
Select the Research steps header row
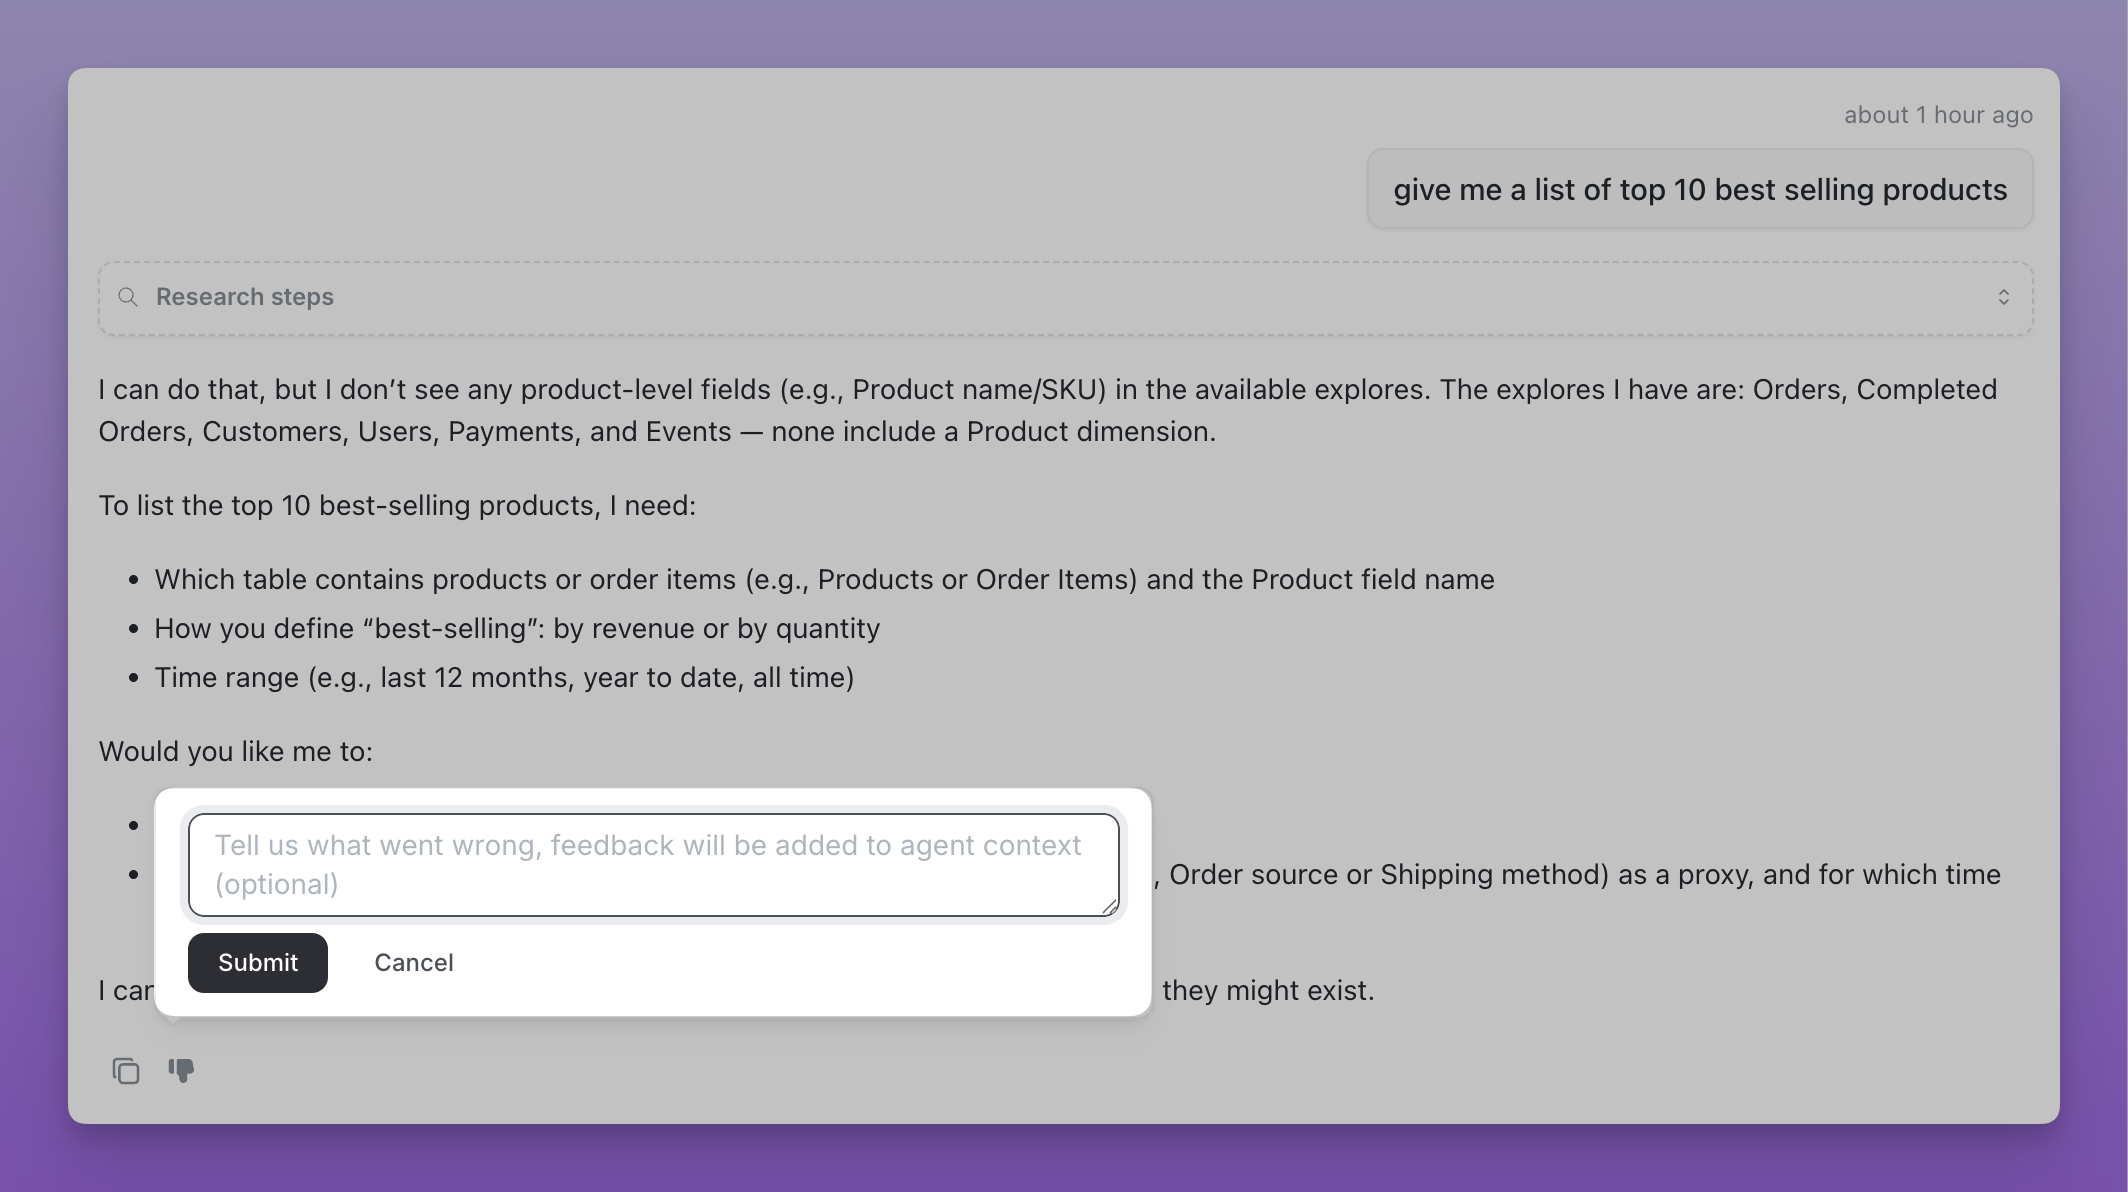tap(1065, 297)
